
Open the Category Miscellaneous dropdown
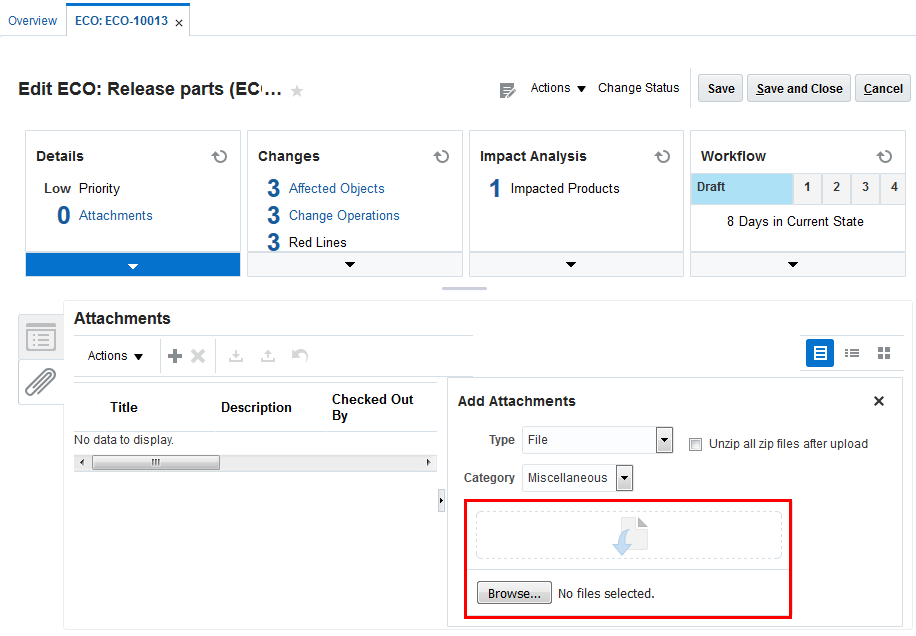(625, 478)
